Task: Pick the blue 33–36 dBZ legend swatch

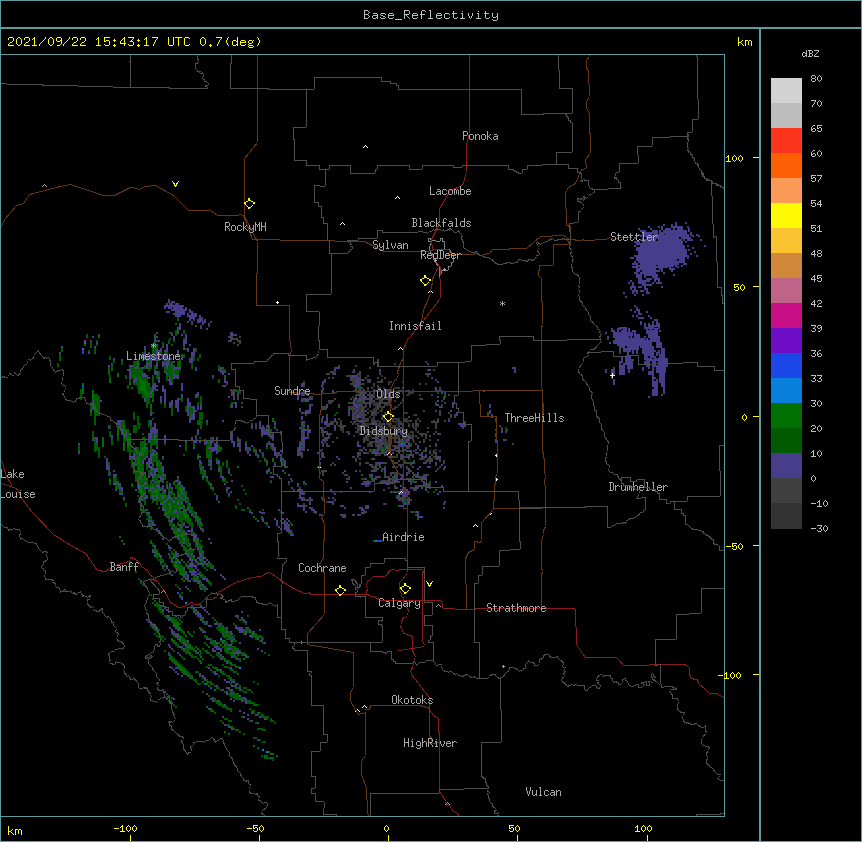Action: [x=786, y=365]
